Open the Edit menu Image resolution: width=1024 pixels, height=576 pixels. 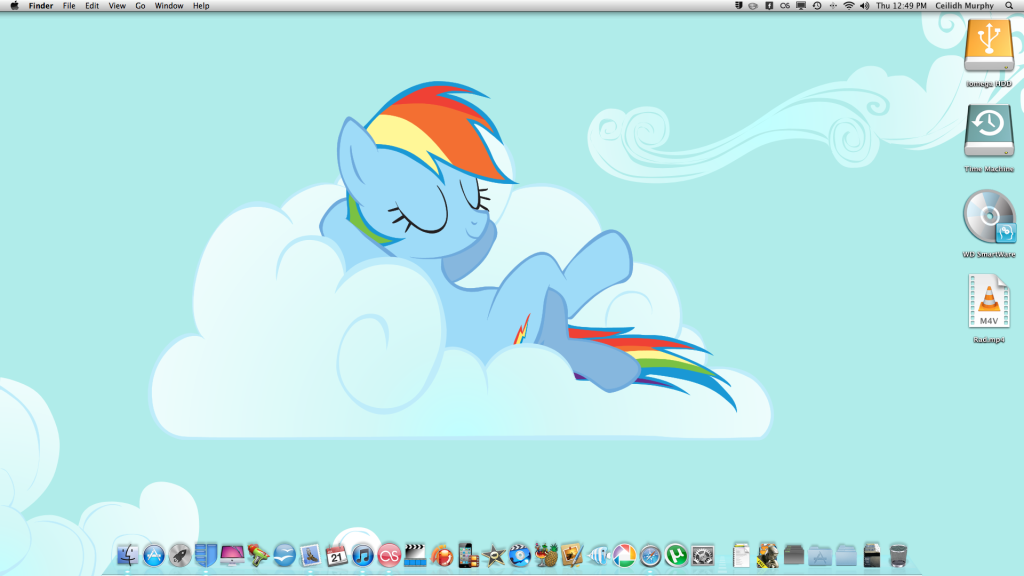coord(92,5)
